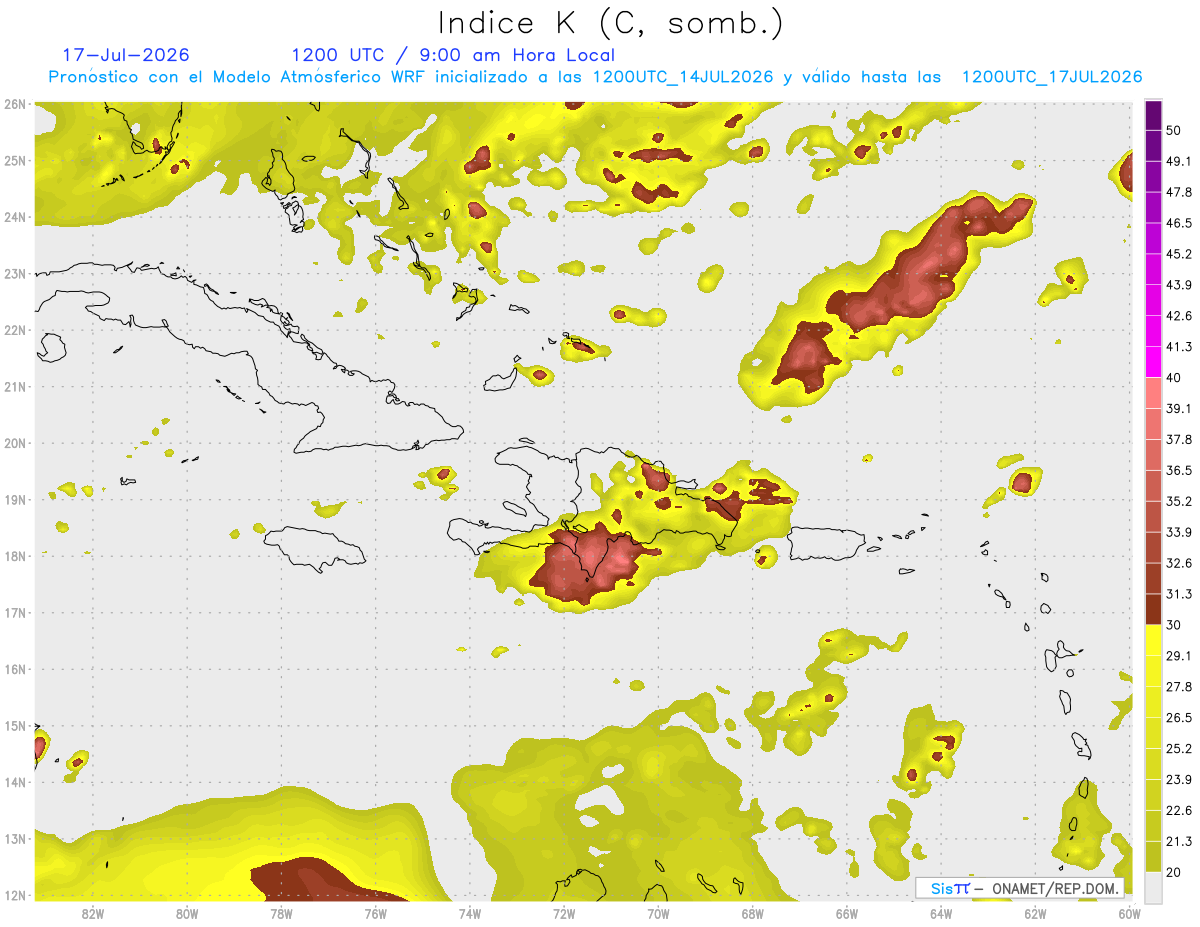This screenshot has height=927, width=1200.
Task: Click the "16N" latitude label
Action: click(x=15, y=669)
